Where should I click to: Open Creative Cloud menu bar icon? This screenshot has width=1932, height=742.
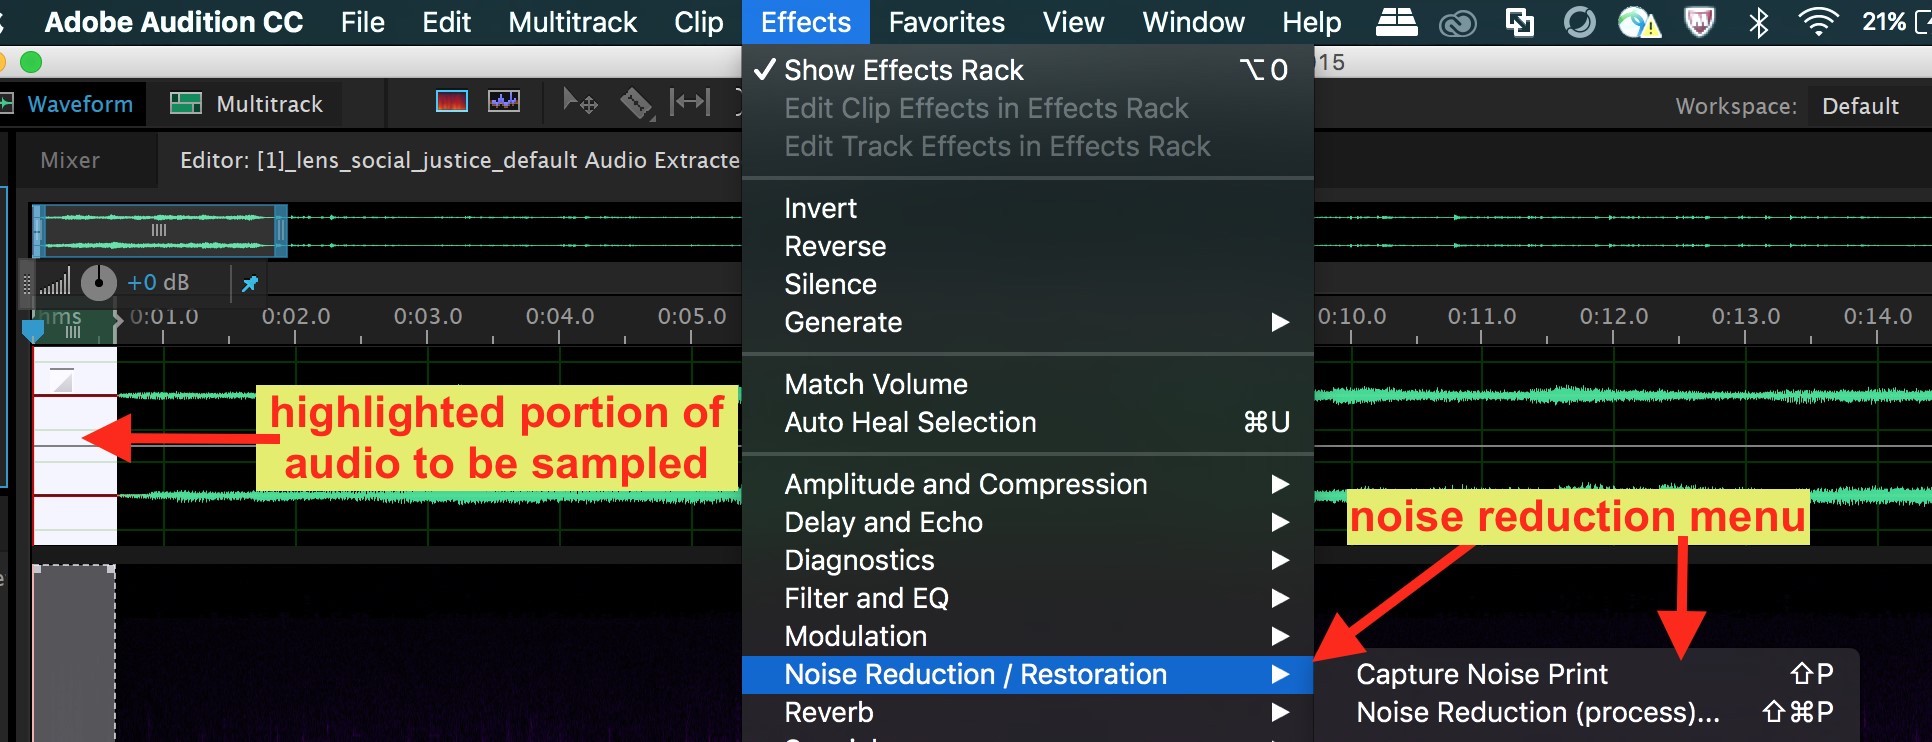pos(1457,22)
